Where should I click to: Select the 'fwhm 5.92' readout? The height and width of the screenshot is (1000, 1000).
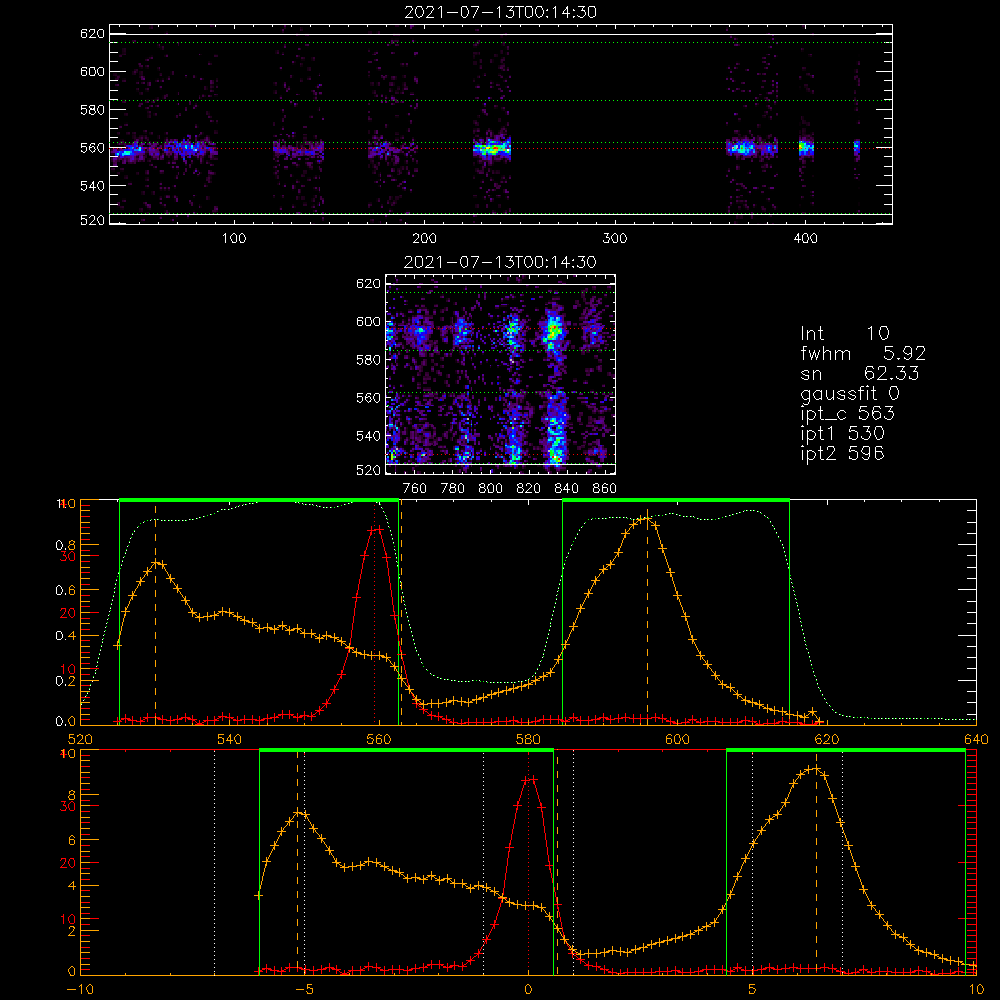click(x=863, y=353)
